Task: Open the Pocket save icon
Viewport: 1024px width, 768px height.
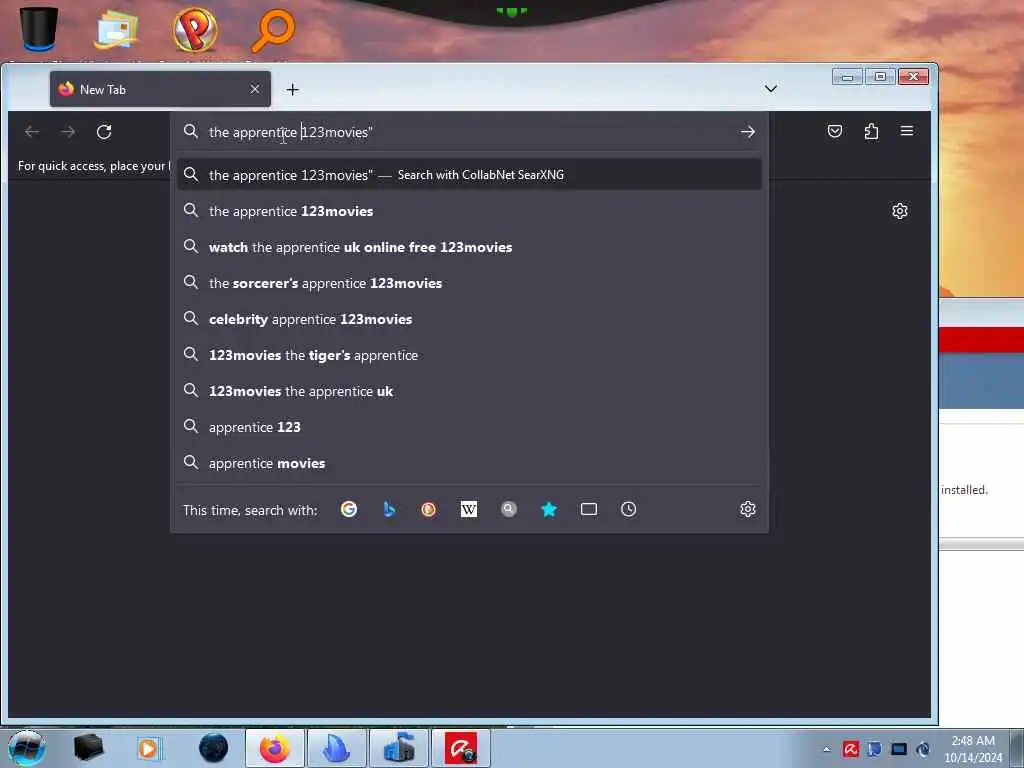Action: coord(835,131)
